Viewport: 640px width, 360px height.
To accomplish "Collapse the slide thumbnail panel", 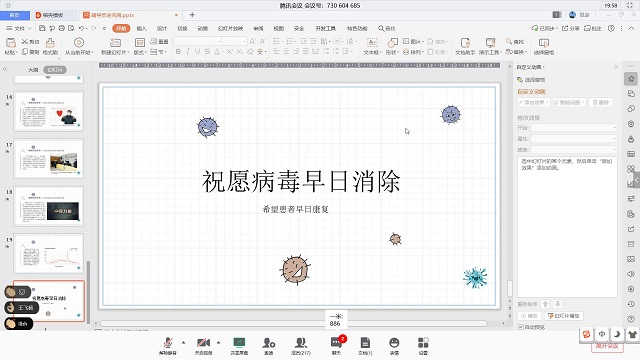I will (5, 69).
